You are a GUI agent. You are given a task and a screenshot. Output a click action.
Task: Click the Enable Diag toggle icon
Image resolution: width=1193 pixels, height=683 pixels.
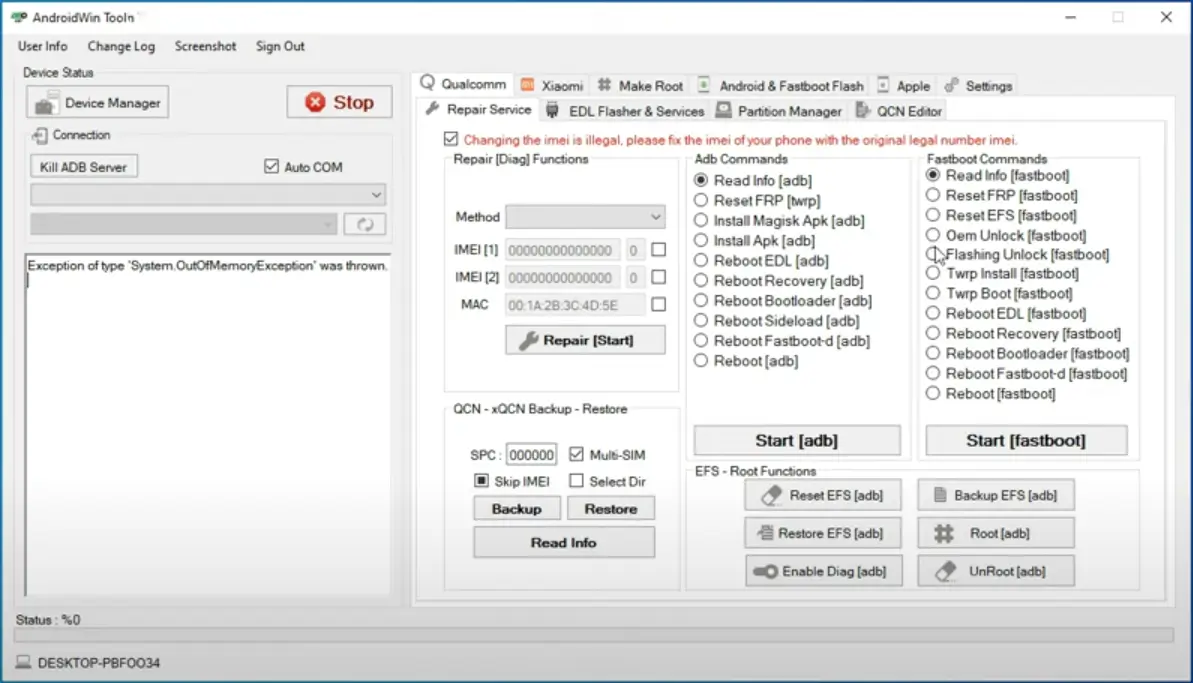[x=765, y=571]
